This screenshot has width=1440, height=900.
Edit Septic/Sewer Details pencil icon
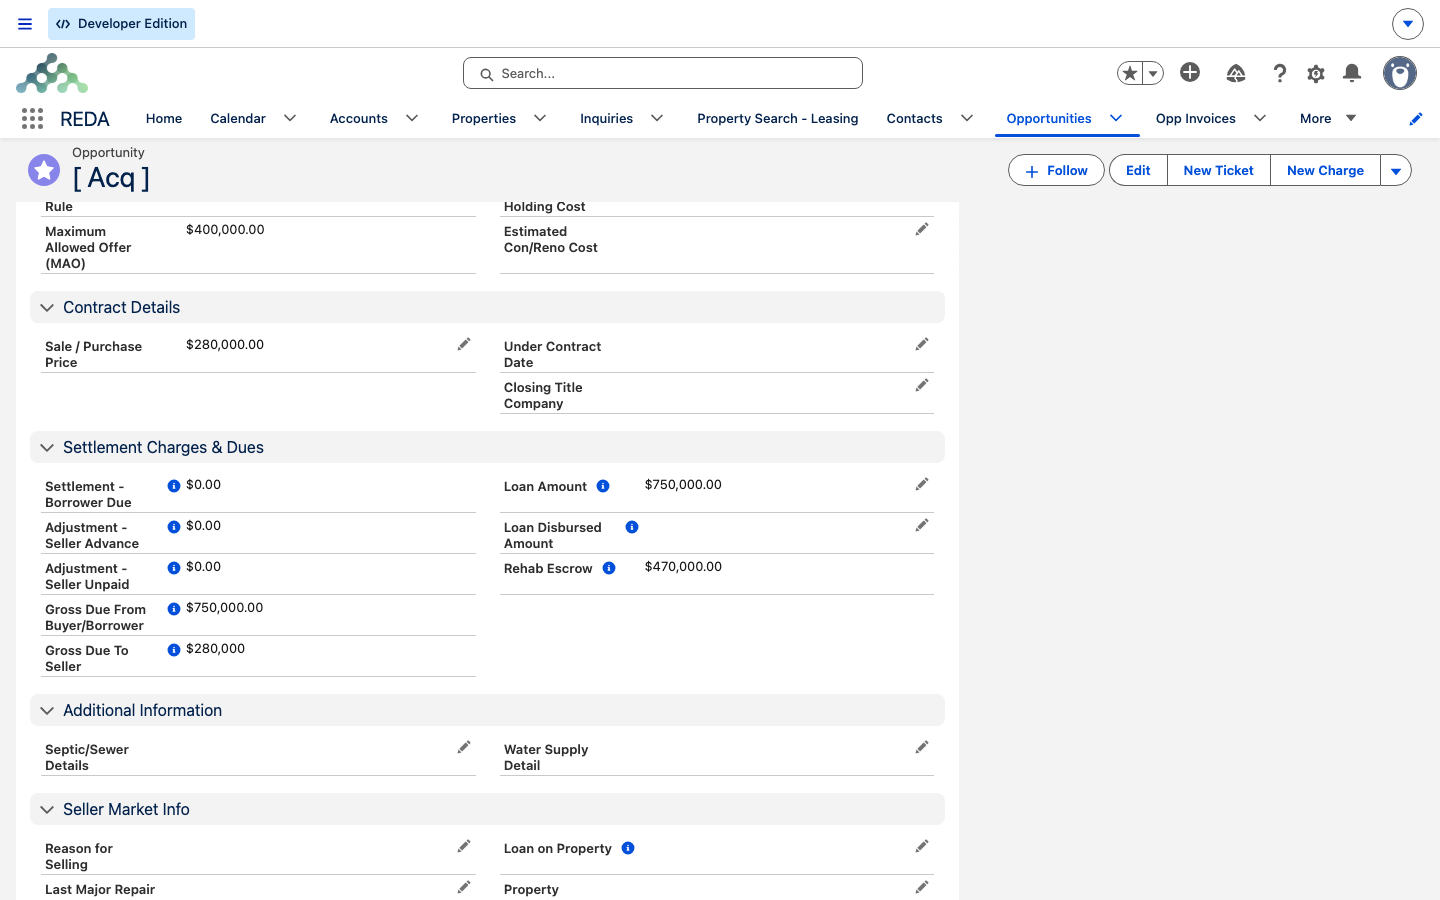pyautogui.click(x=464, y=747)
